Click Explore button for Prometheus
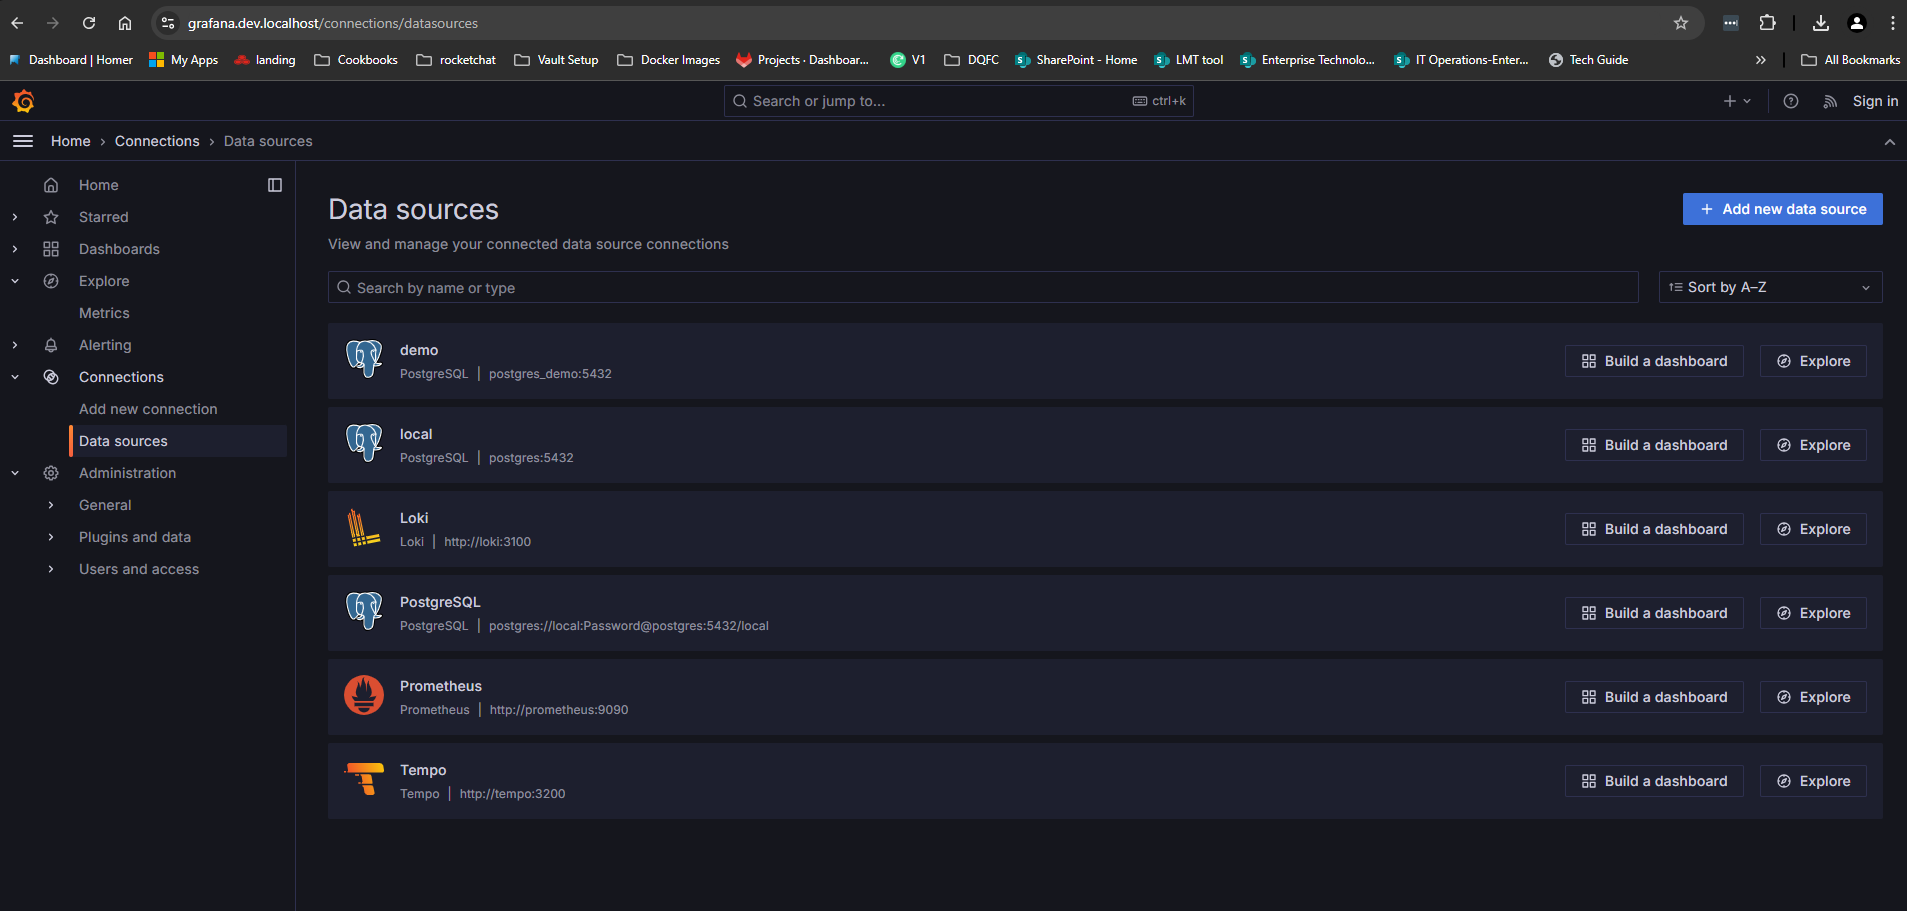Image resolution: width=1907 pixels, height=911 pixels. click(x=1813, y=697)
